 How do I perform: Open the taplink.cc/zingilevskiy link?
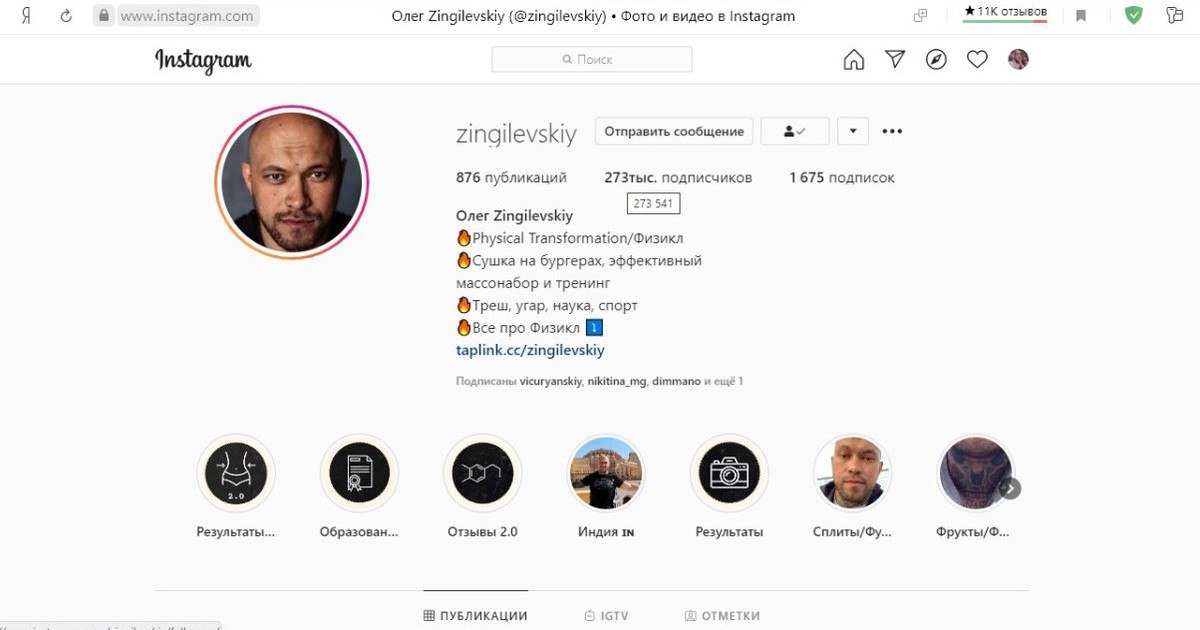(530, 350)
